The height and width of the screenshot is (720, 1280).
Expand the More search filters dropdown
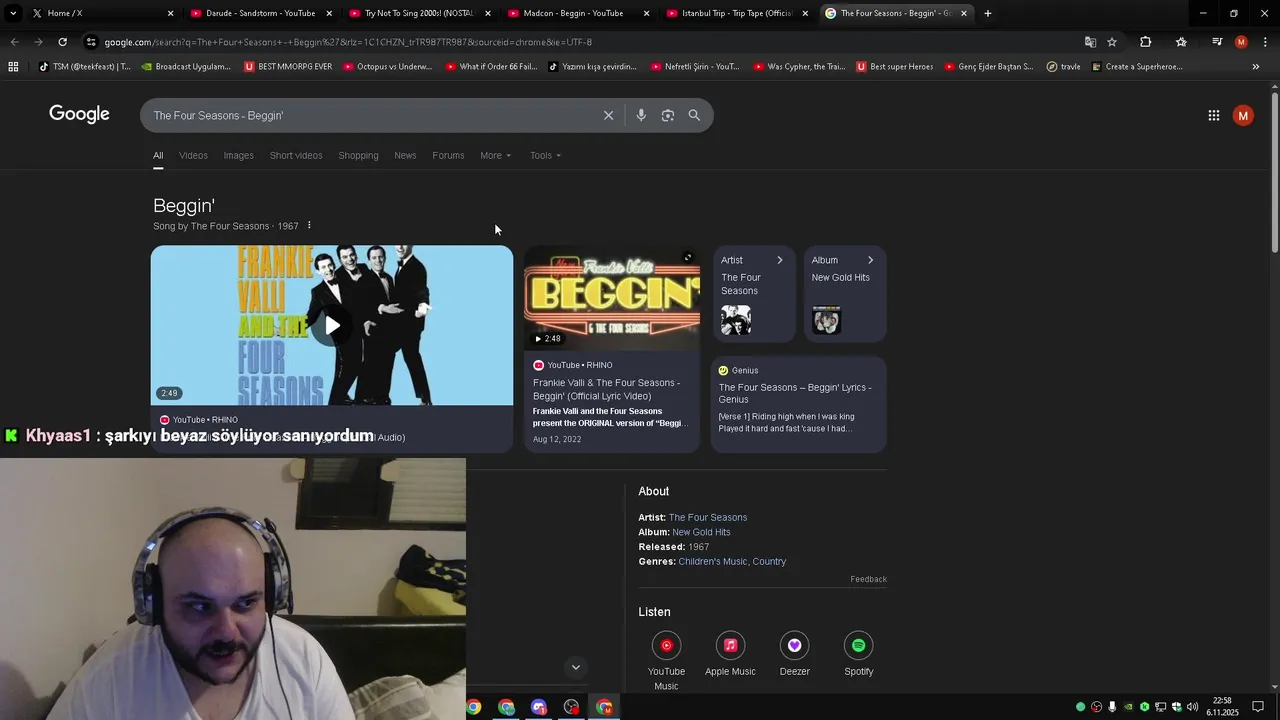(x=495, y=155)
